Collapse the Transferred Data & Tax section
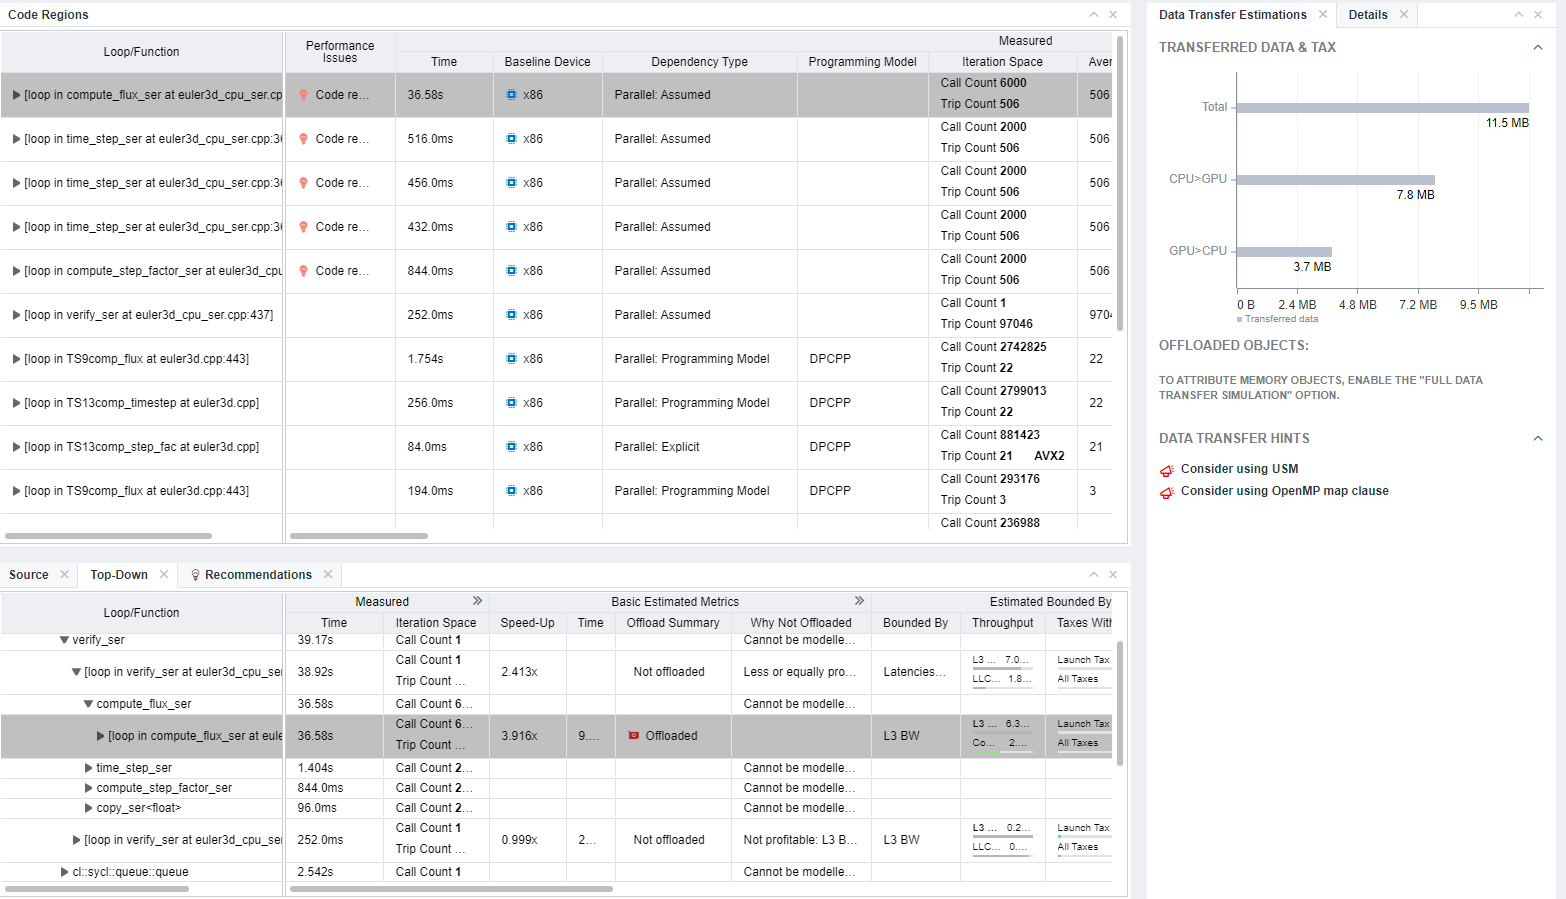 pyautogui.click(x=1537, y=47)
